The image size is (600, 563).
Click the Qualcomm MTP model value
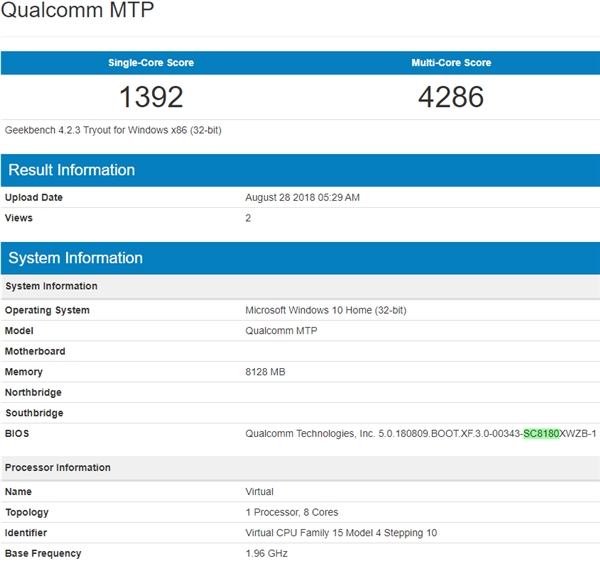click(x=283, y=331)
